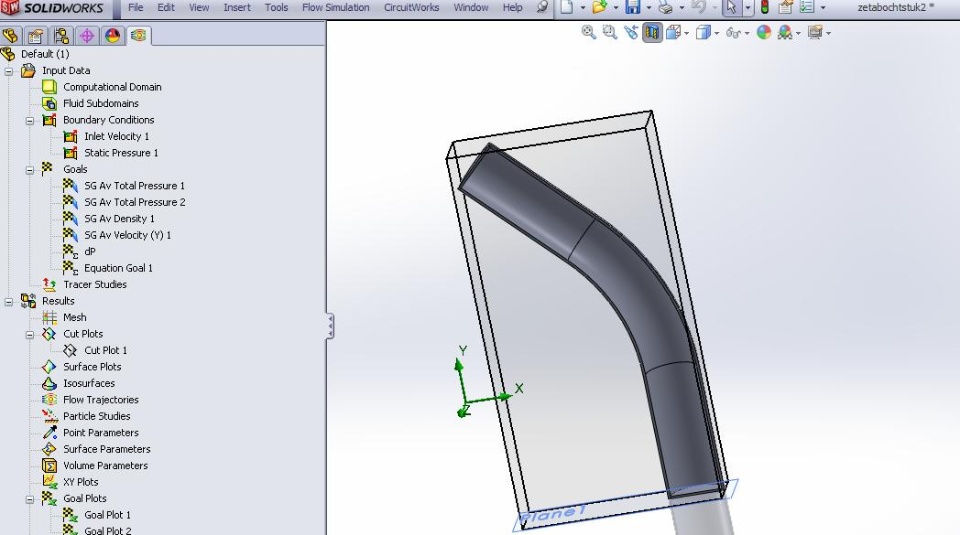Collapse the Results tree node
This screenshot has height=535, width=960.
tap(9, 302)
